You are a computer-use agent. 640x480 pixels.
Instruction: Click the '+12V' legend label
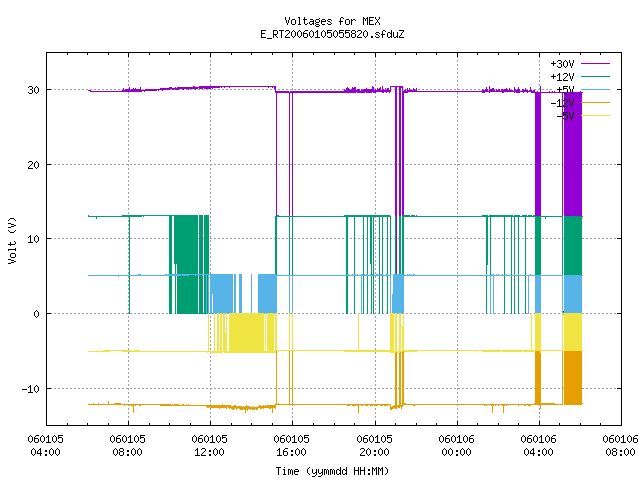[562, 77]
